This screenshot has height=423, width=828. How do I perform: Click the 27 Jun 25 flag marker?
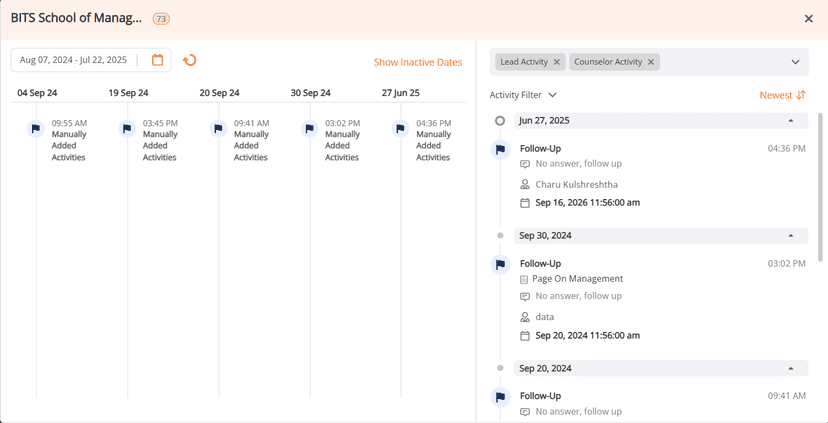click(400, 128)
